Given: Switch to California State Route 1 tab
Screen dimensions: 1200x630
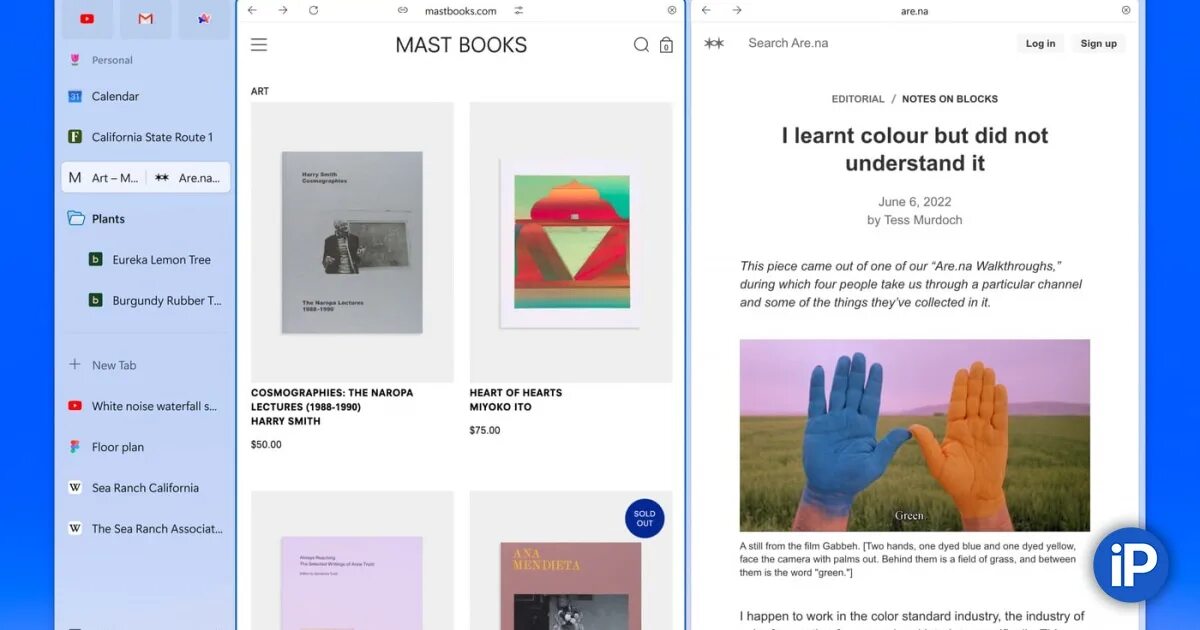Looking at the screenshot, I should point(146,137).
